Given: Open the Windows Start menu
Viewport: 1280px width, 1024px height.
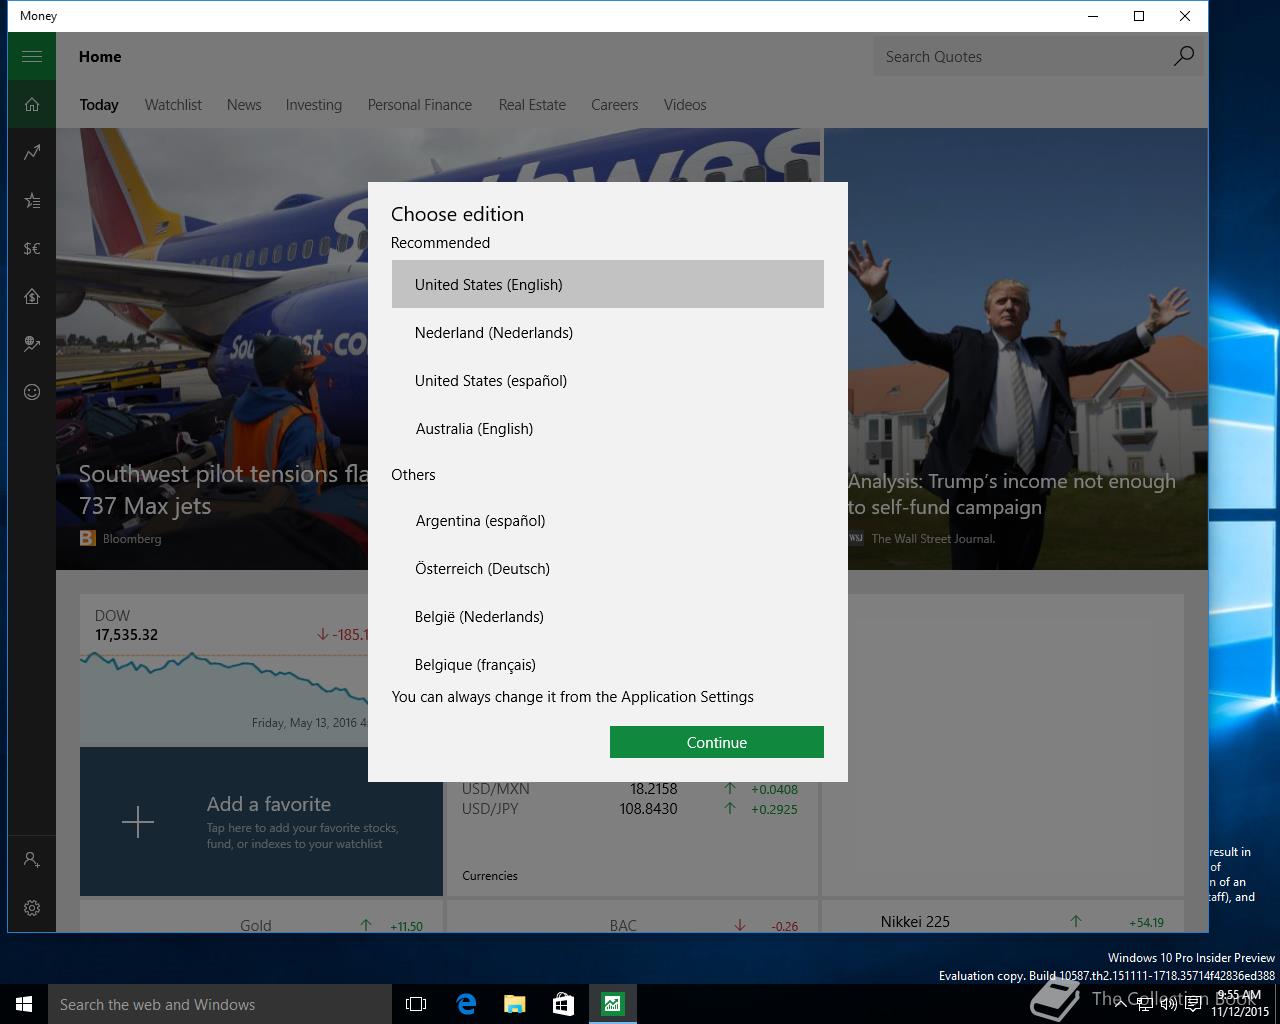Looking at the screenshot, I should (24, 1004).
